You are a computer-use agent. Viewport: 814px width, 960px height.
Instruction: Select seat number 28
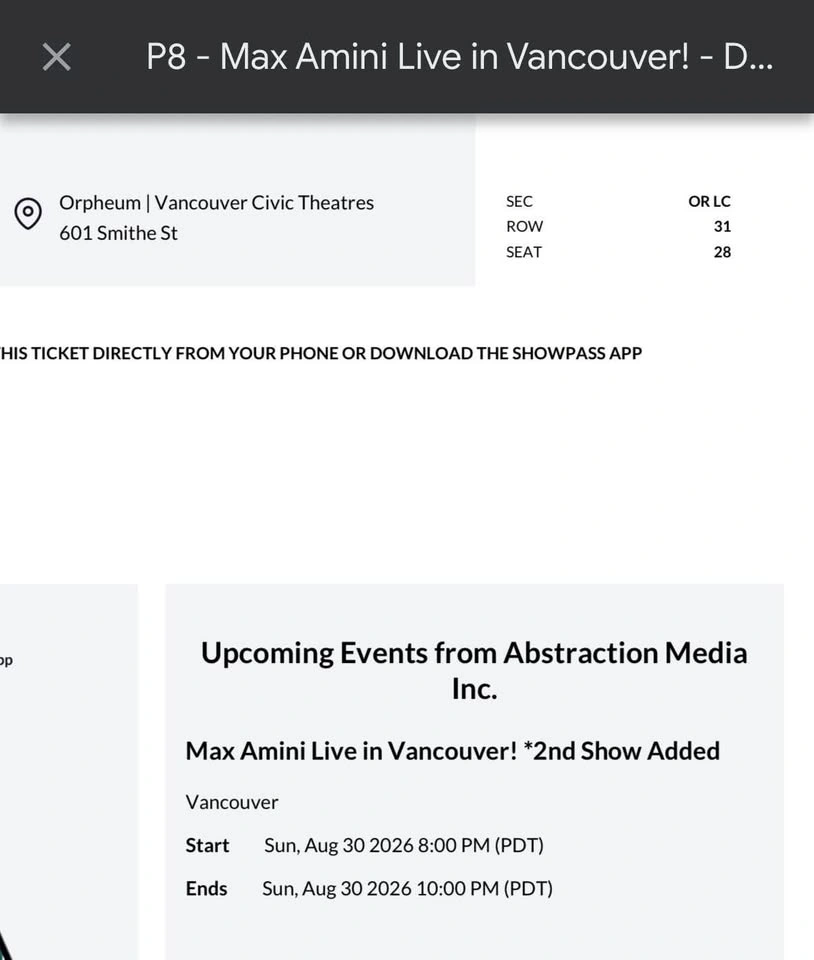722,252
